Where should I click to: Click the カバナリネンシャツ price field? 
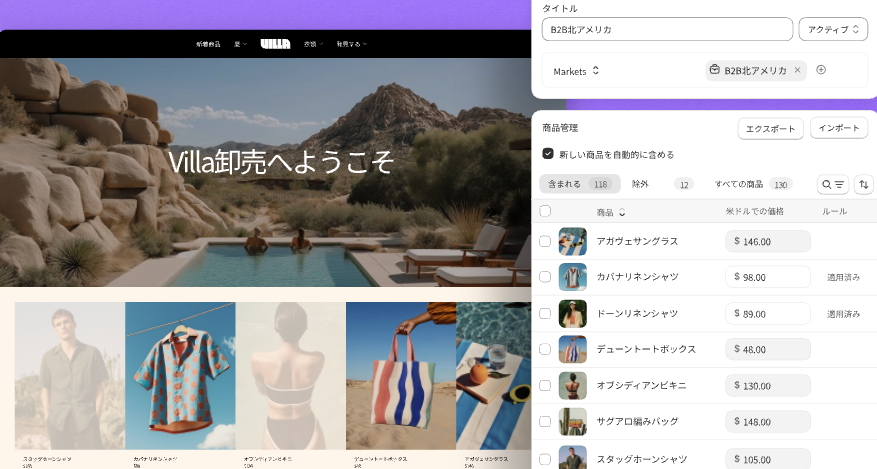(767, 277)
